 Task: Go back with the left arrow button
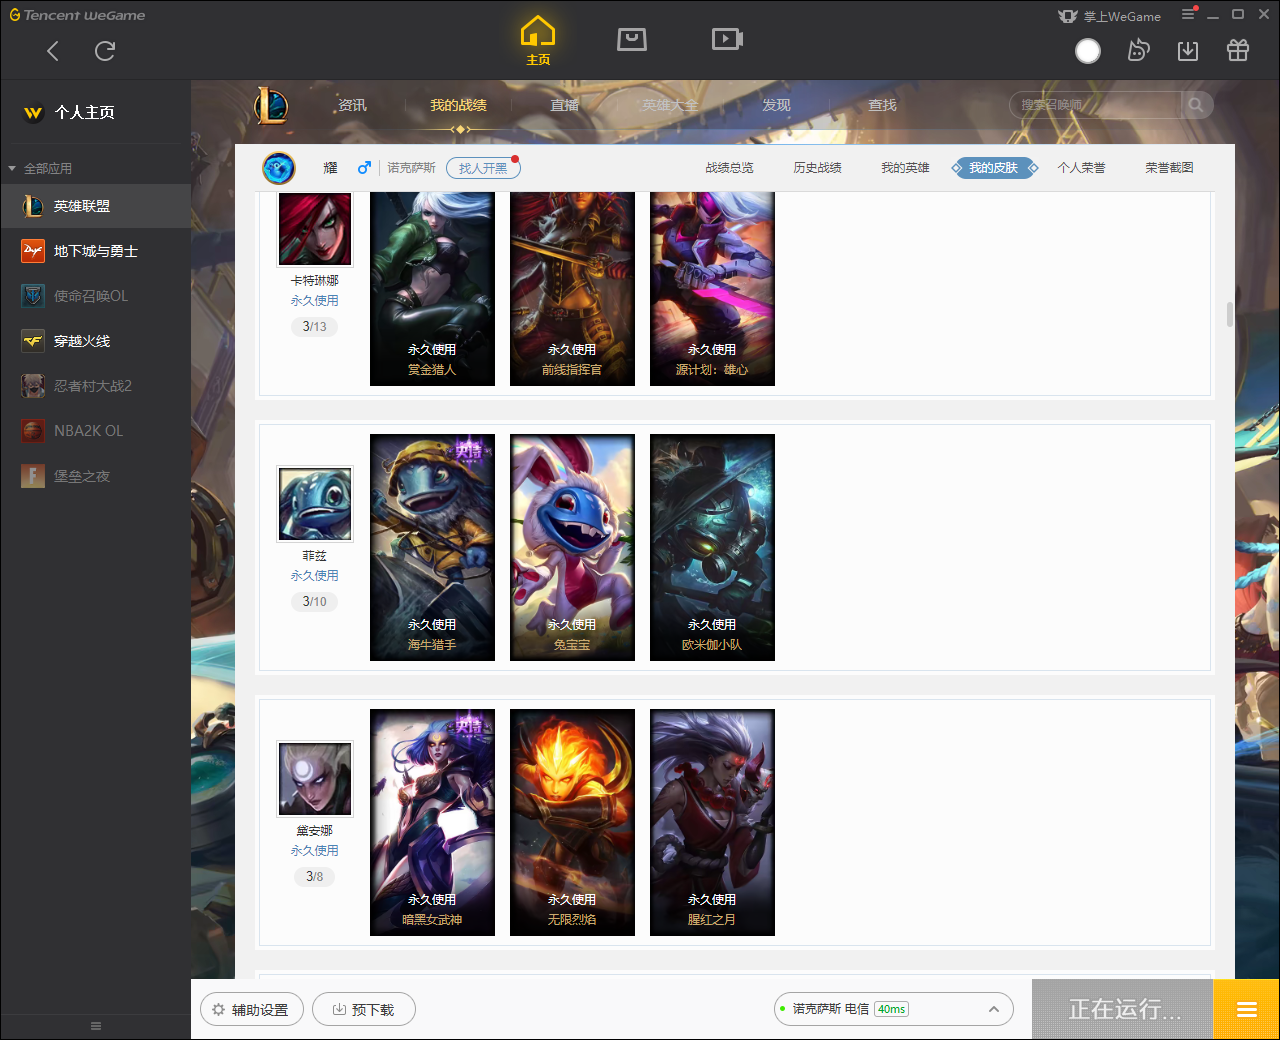pyautogui.click(x=53, y=51)
